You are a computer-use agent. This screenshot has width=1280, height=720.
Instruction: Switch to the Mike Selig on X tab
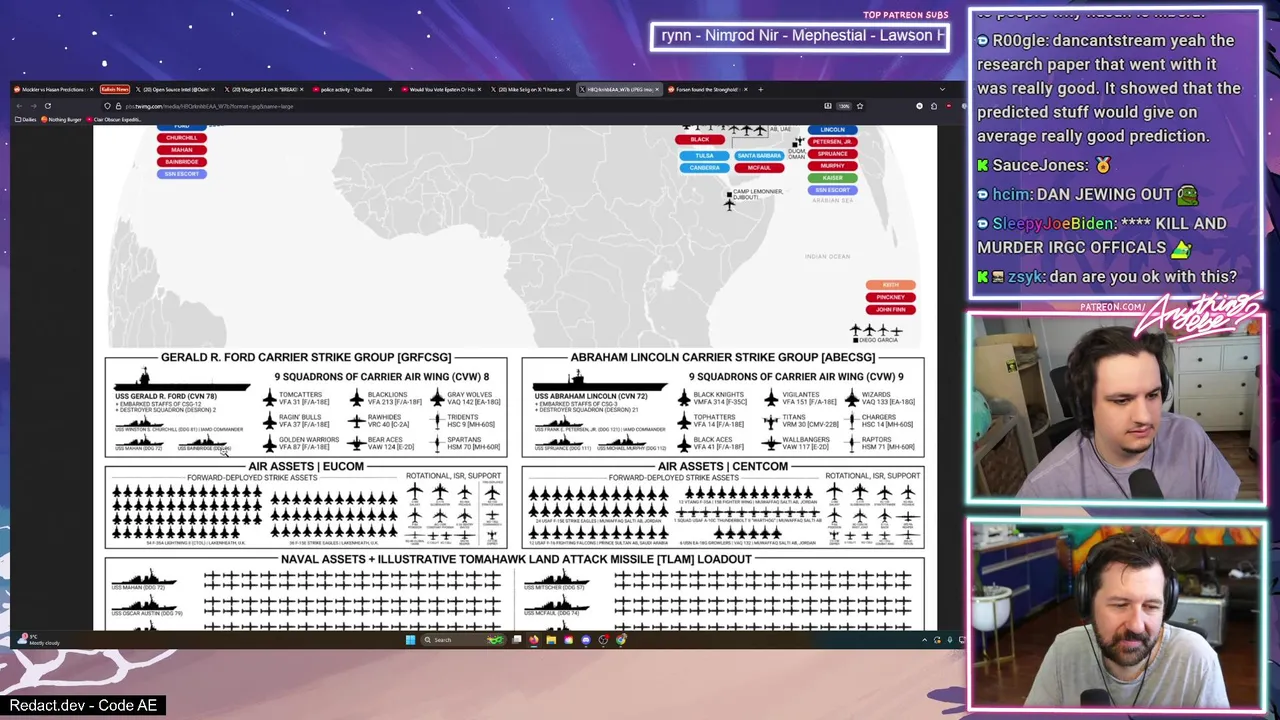[x=531, y=89]
